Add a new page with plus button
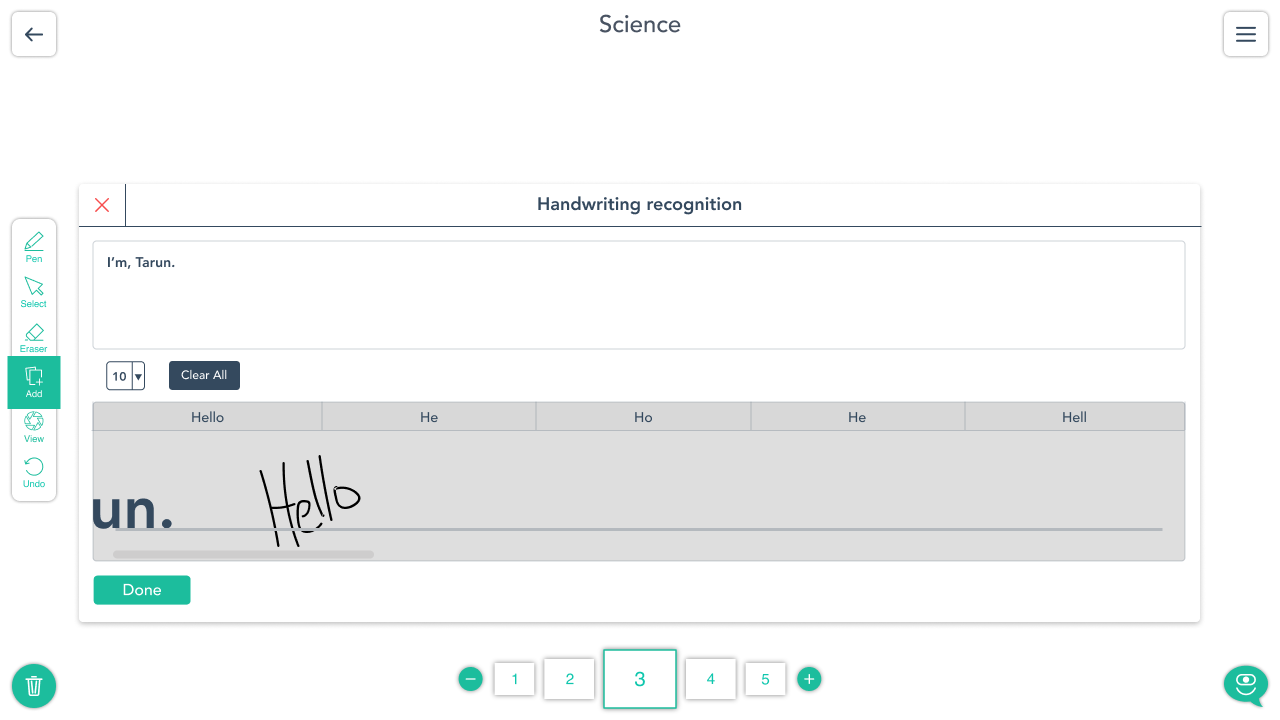Viewport: 1280px width, 720px height. [810, 679]
